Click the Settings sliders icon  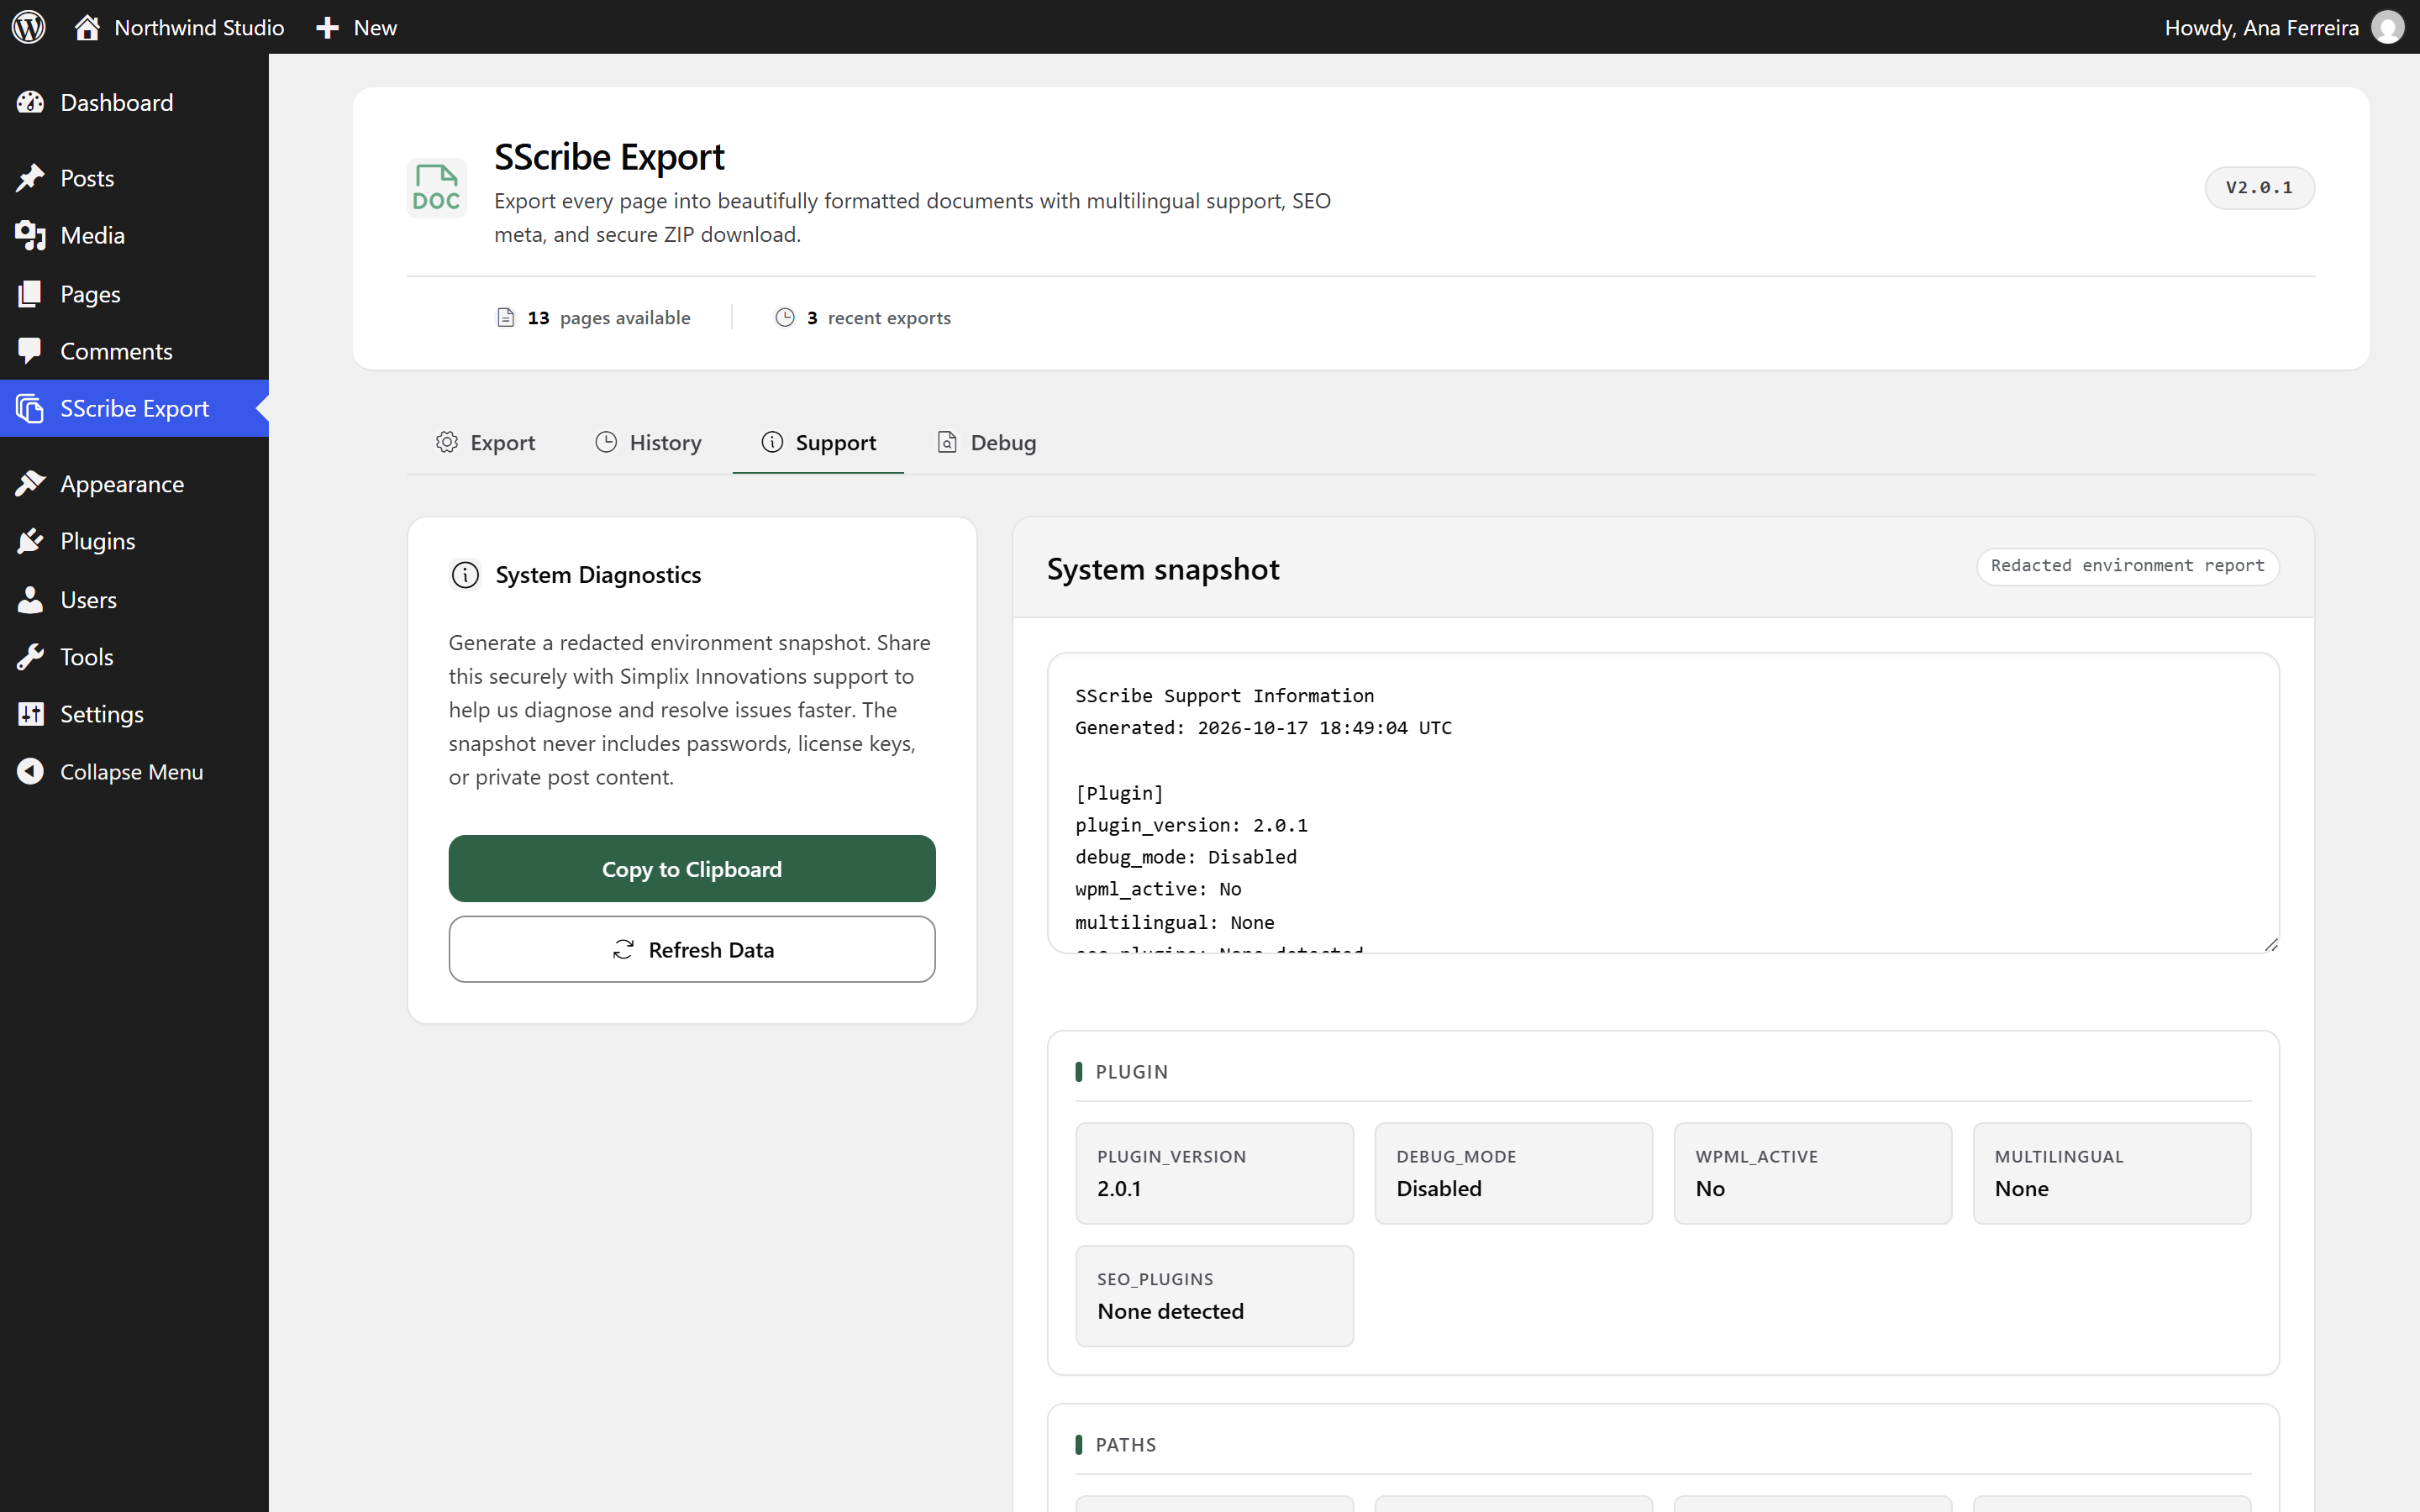(x=30, y=714)
